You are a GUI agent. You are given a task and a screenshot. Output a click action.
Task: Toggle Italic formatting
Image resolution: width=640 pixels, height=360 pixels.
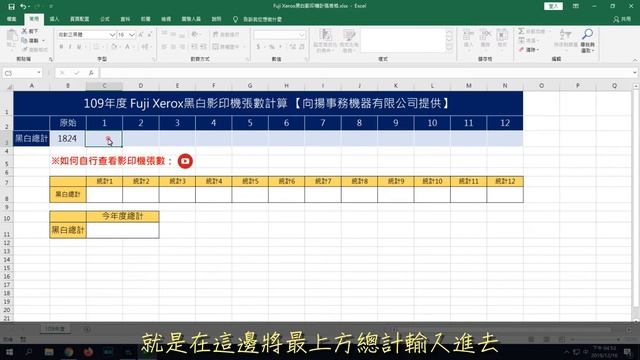(x=70, y=47)
